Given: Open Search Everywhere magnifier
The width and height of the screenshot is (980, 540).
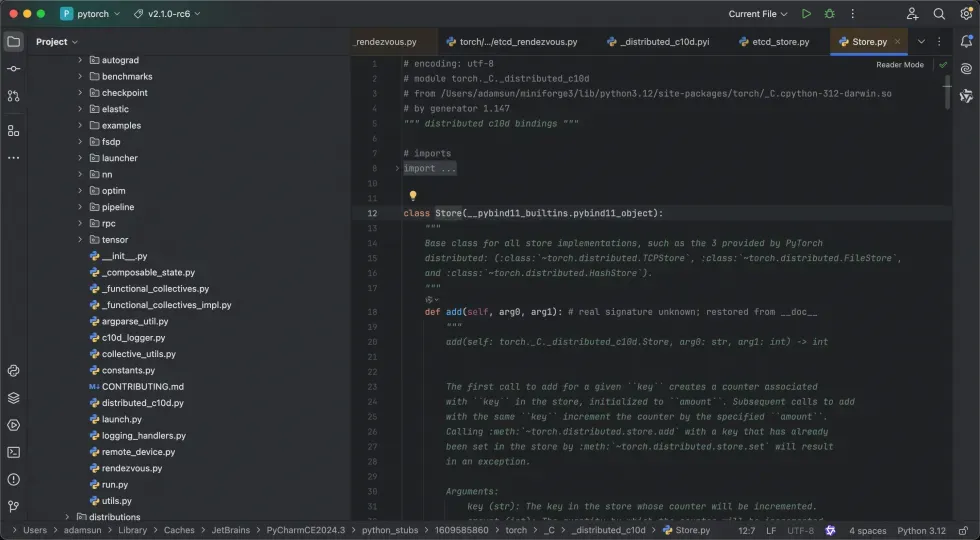Looking at the screenshot, I should [x=939, y=14].
